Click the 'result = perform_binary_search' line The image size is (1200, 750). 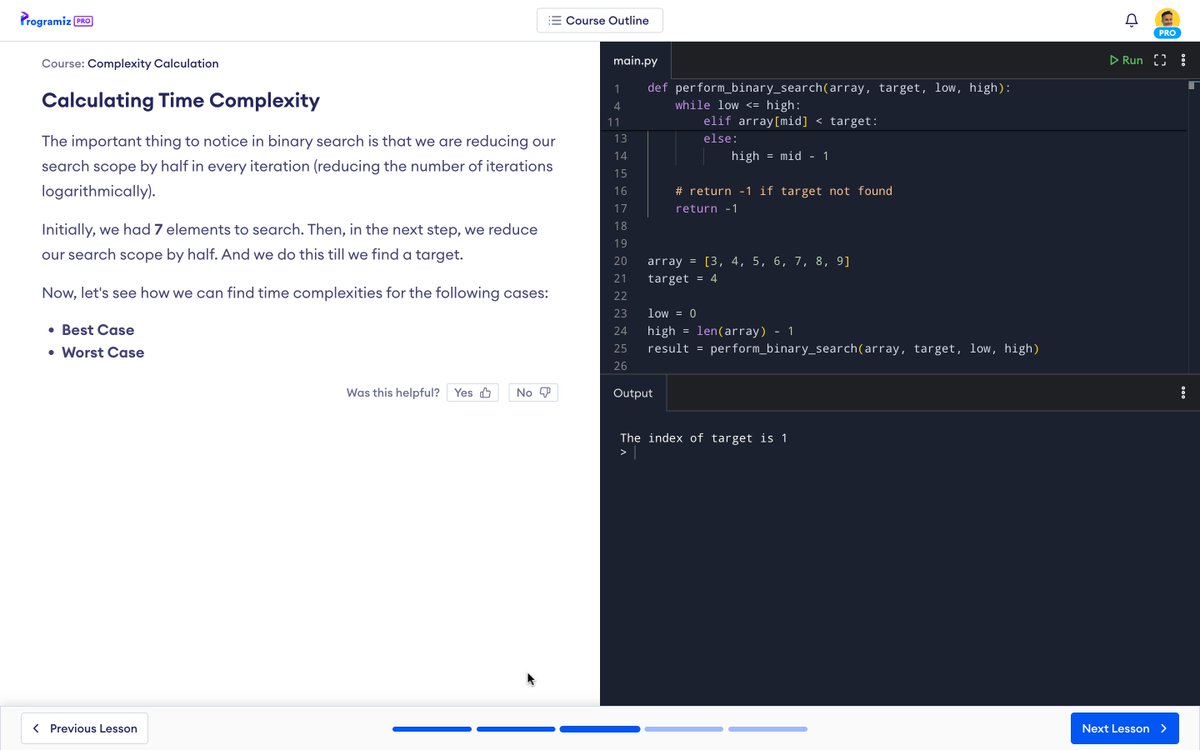(843, 349)
